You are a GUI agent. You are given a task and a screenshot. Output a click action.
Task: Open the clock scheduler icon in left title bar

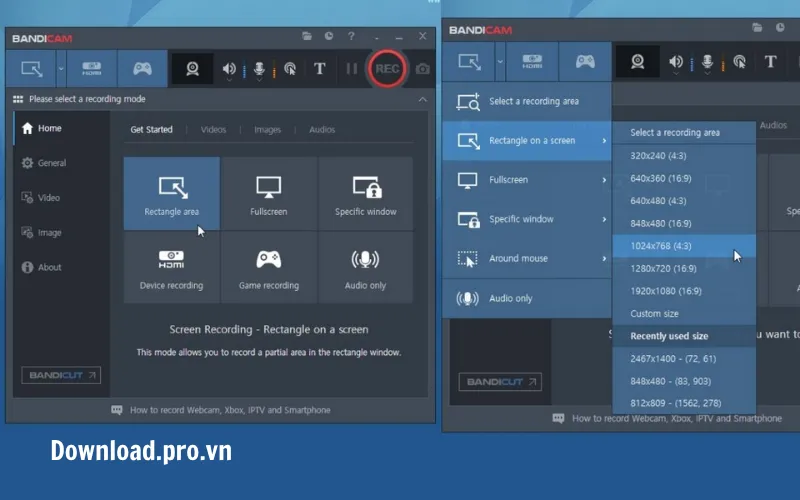pyautogui.click(x=330, y=36)
